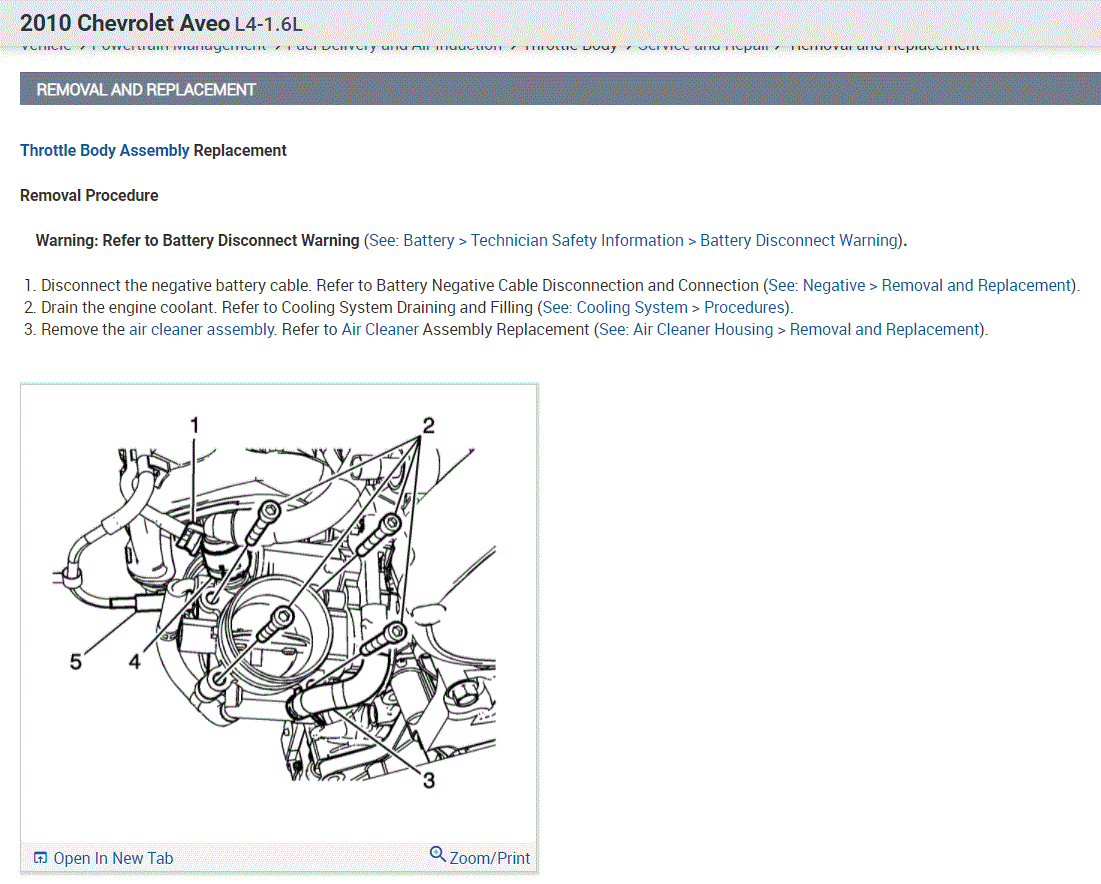Click the Air Cleaner link in step 3

(x=380, y=330)
